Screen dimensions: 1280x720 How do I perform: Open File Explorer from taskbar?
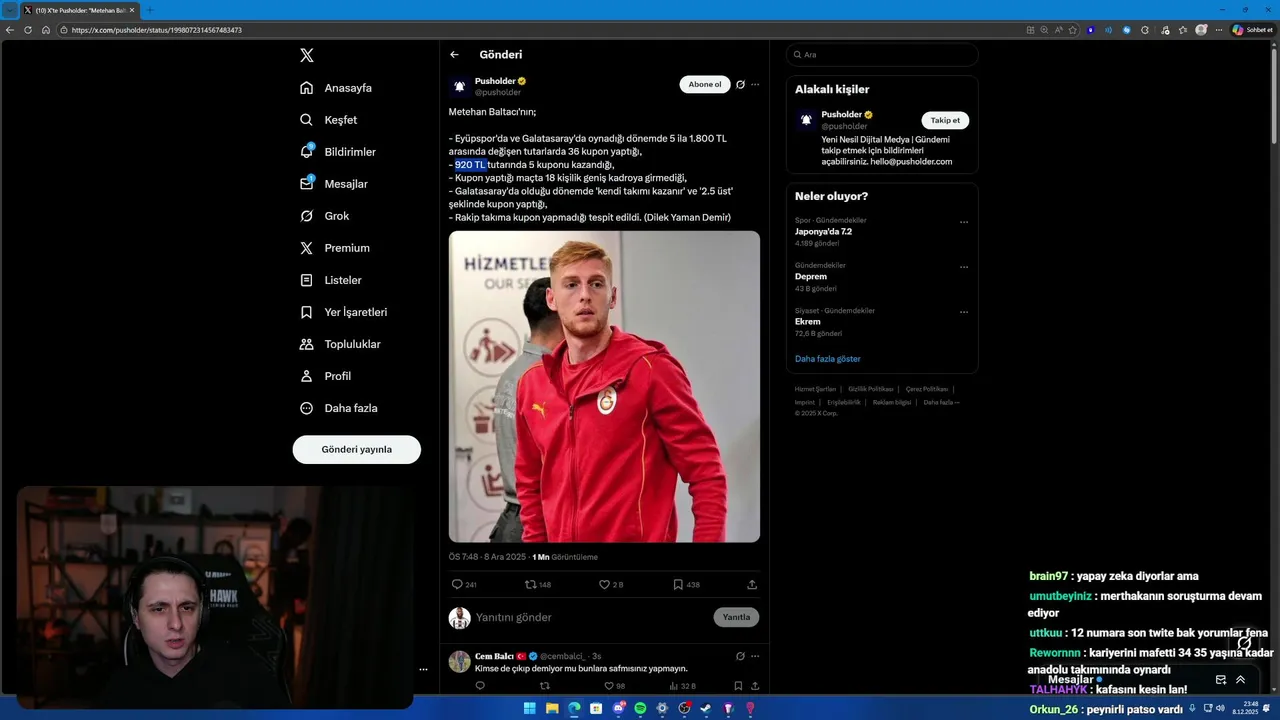click(552, 708)
